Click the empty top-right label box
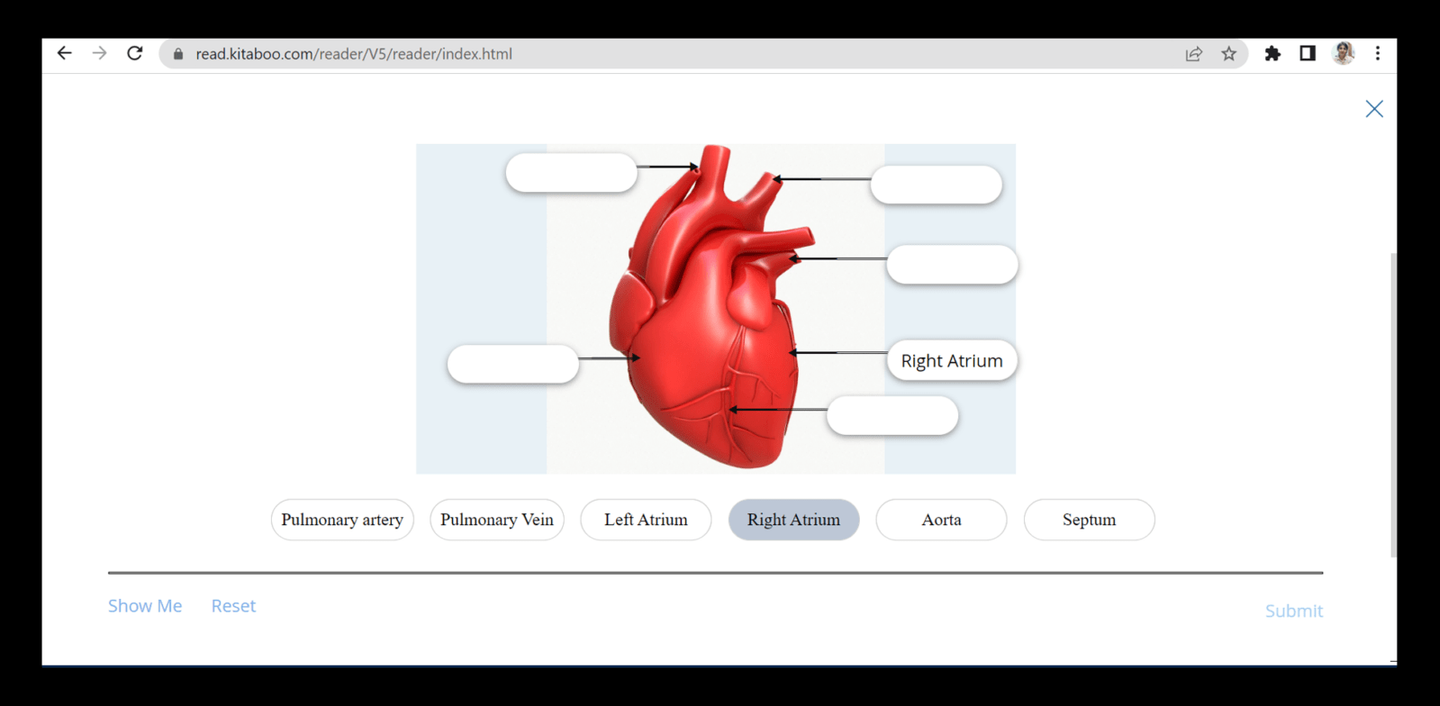This screenshot has width=1440, height=706. (x=936, y=185)
